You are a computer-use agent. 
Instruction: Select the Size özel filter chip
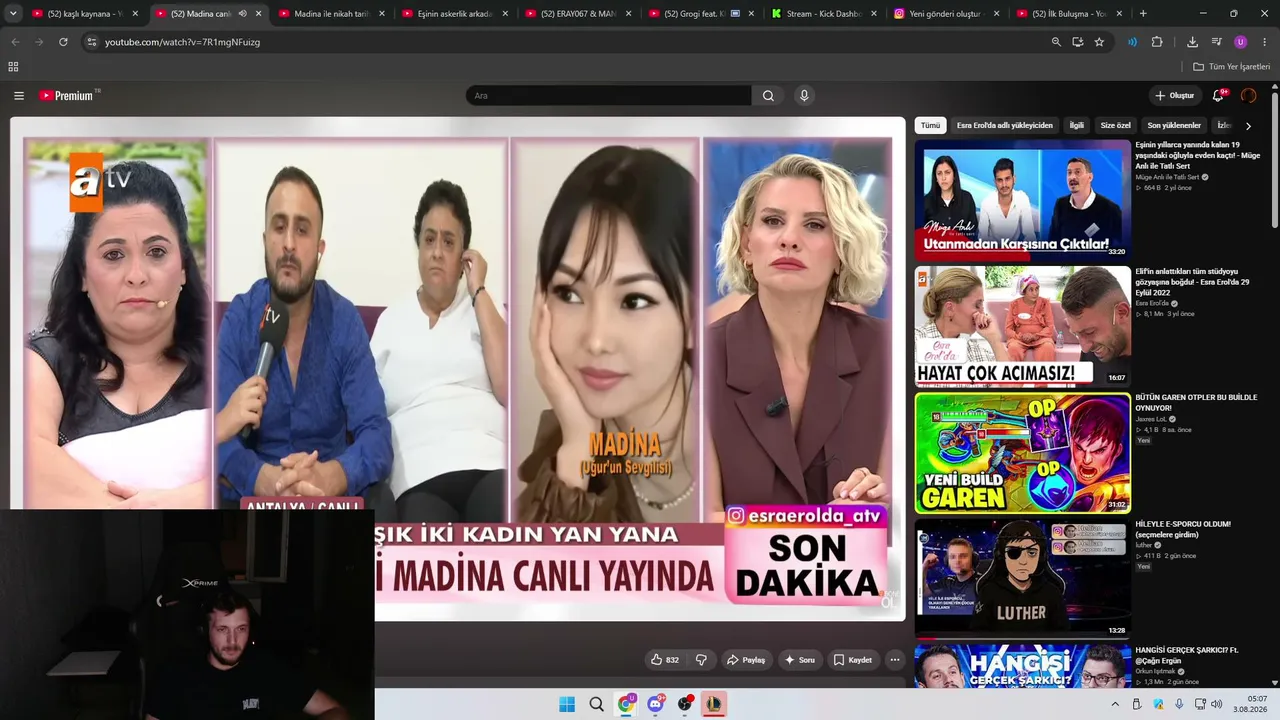pyautogui.click(x=1115, y=126)
